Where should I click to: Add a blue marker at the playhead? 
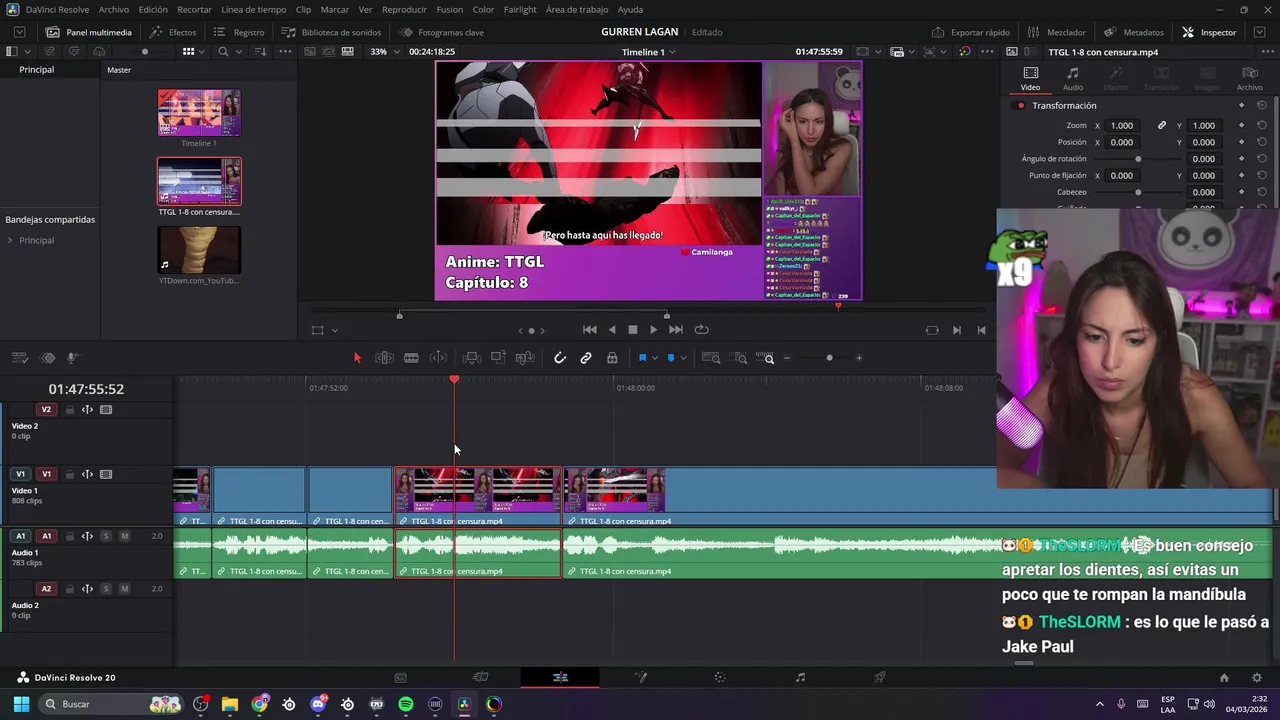point(671,358)
